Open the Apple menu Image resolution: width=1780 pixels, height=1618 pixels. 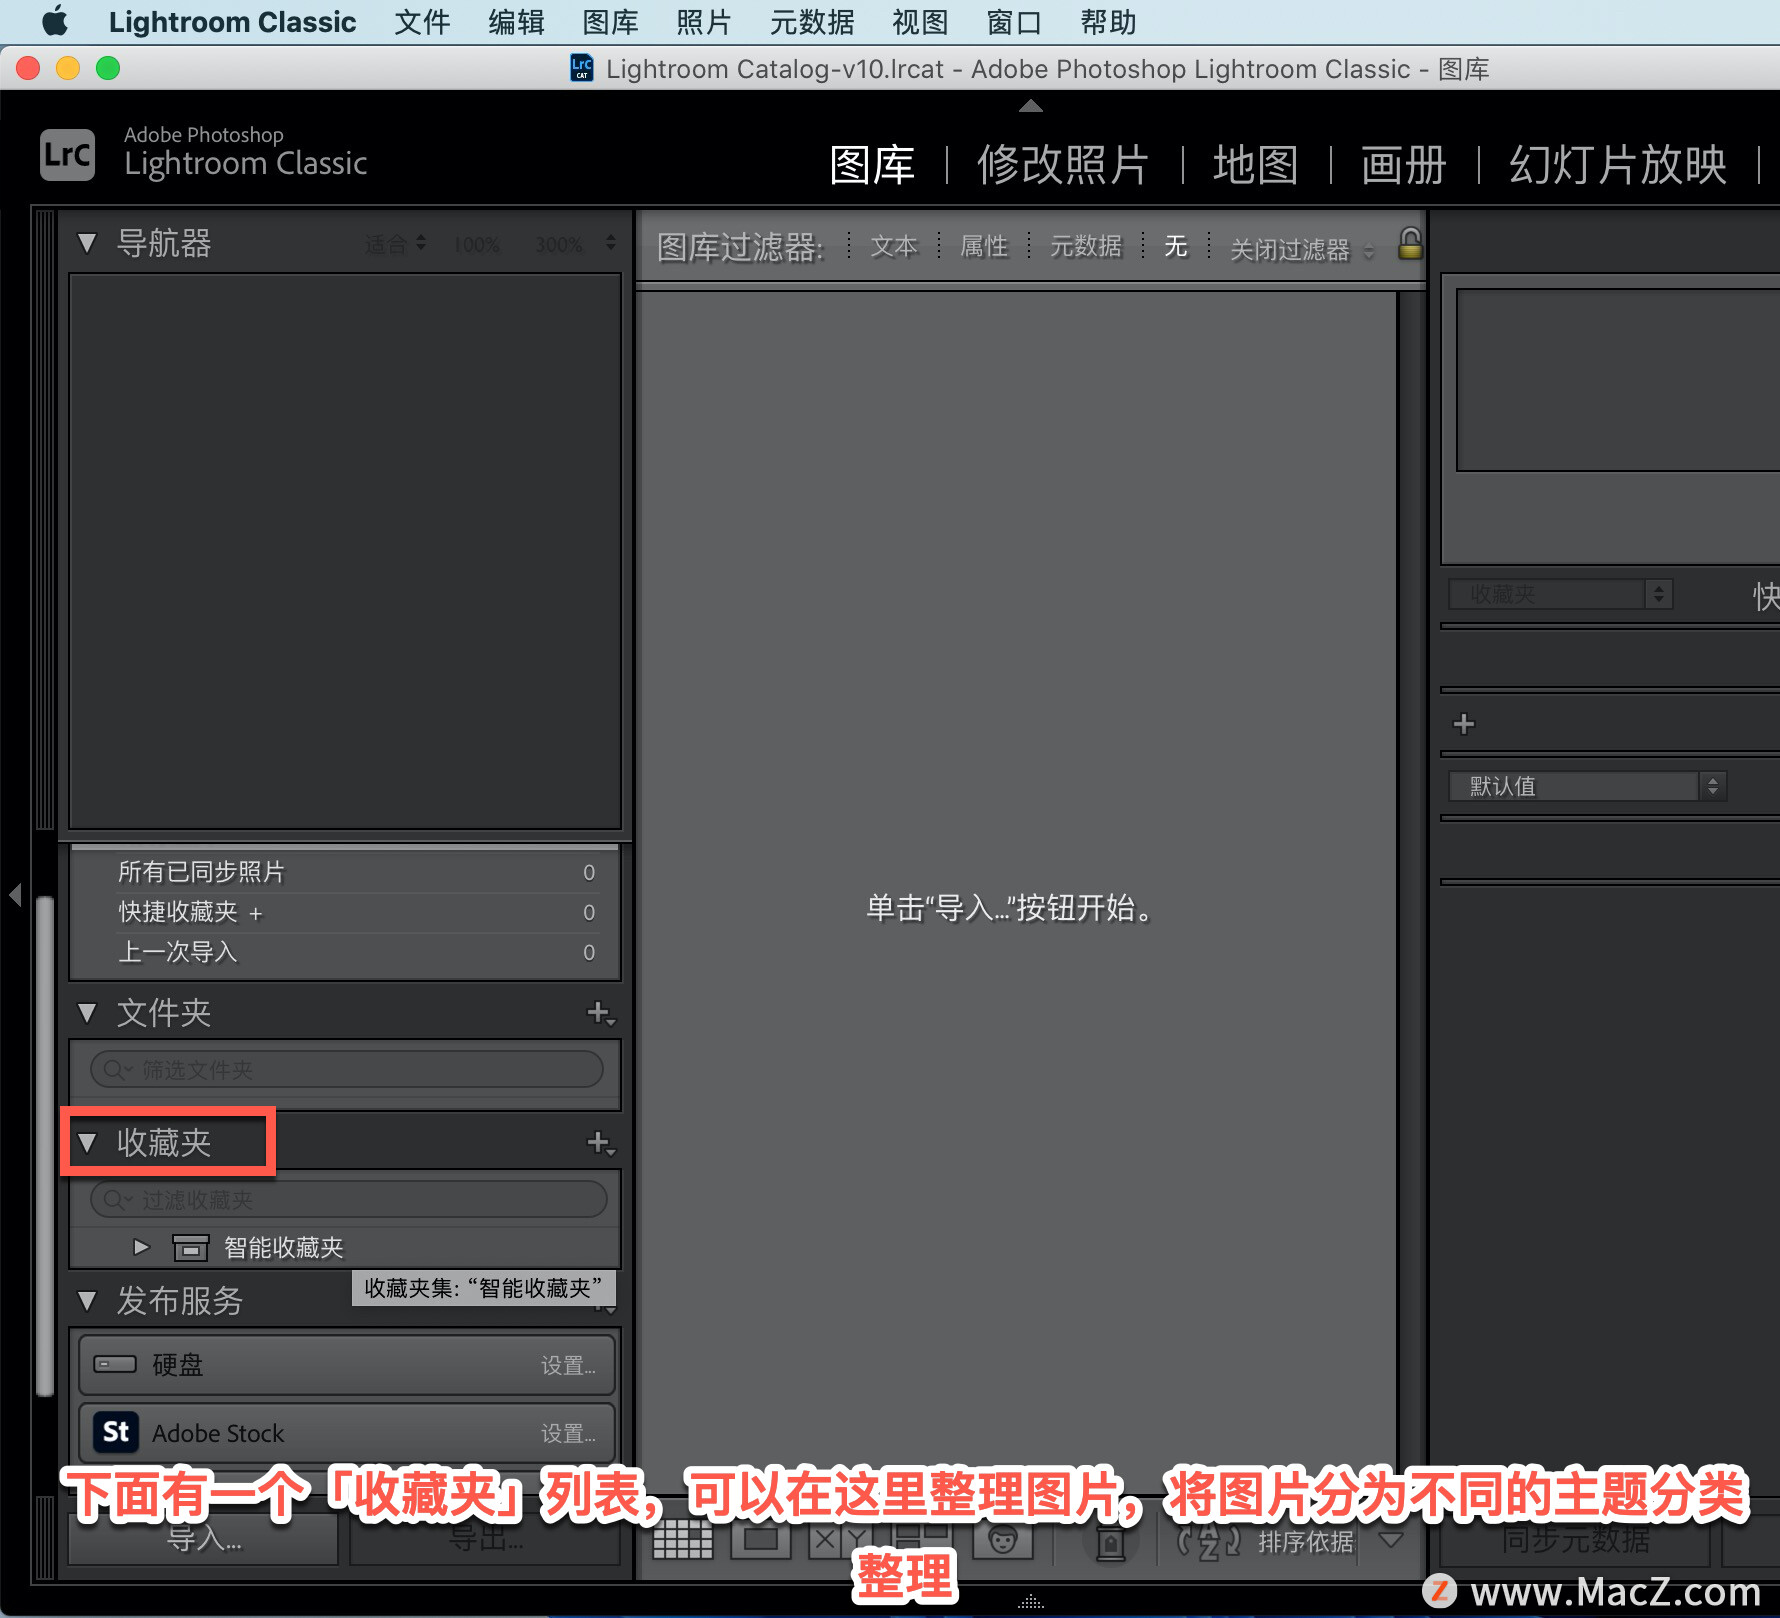pos(55,21)
